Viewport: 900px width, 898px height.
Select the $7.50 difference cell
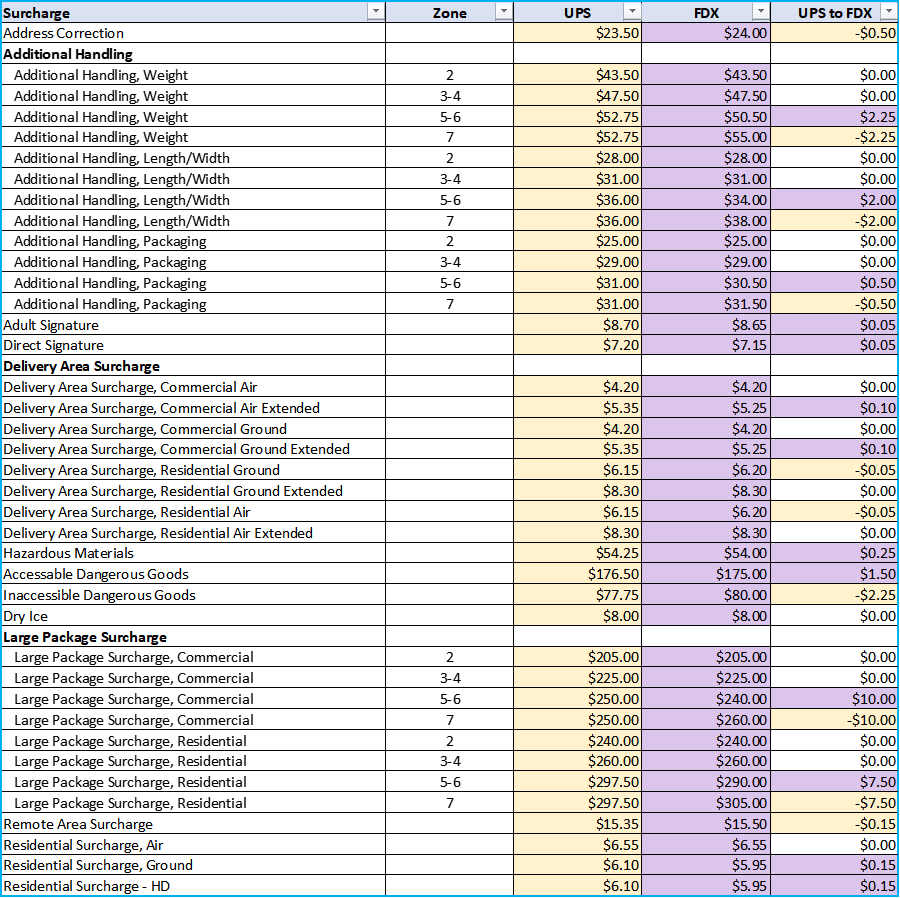click(835, 782)
